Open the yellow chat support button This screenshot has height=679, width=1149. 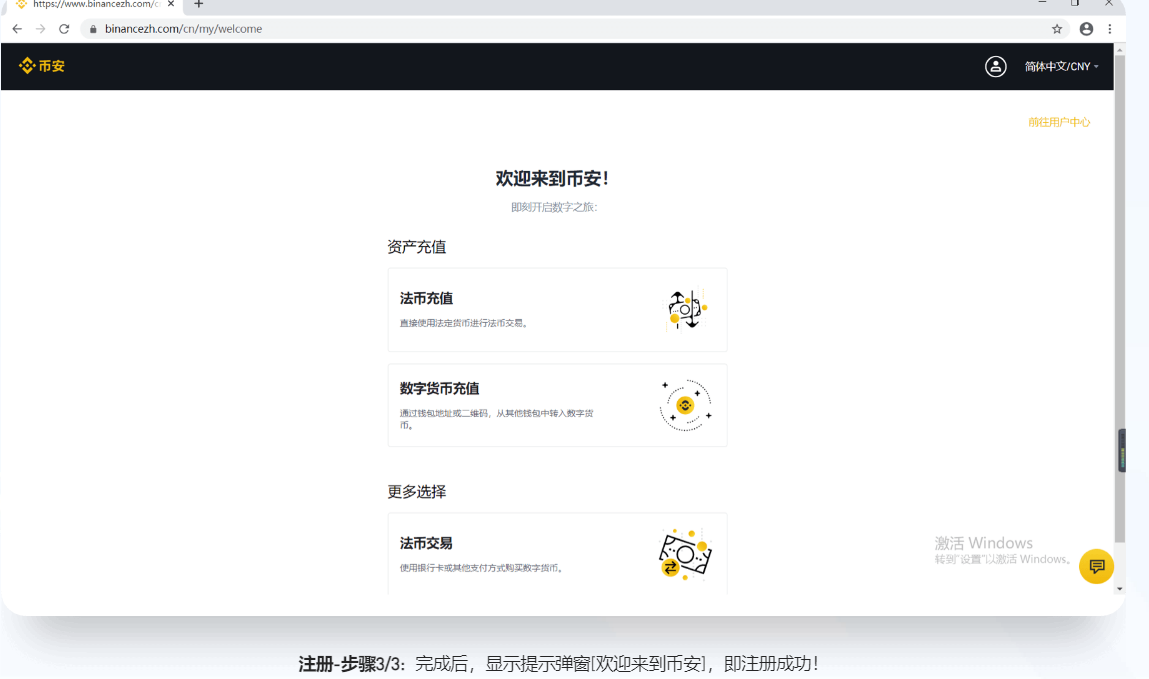[1096, 566]
